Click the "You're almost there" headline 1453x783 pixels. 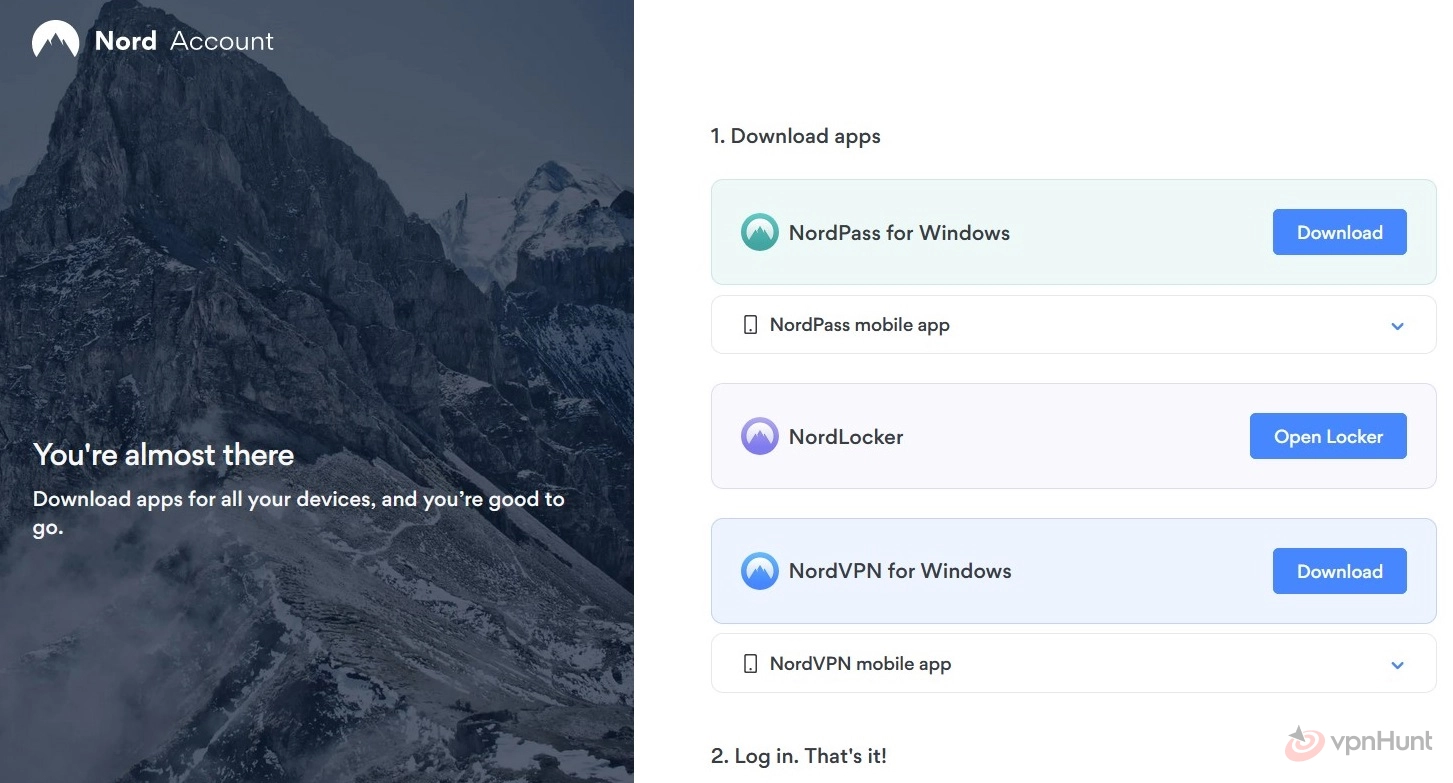pyautogui.click(x=164, y=455)
